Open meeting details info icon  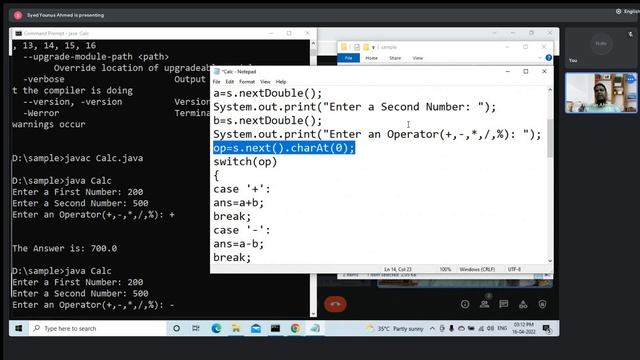465,304
